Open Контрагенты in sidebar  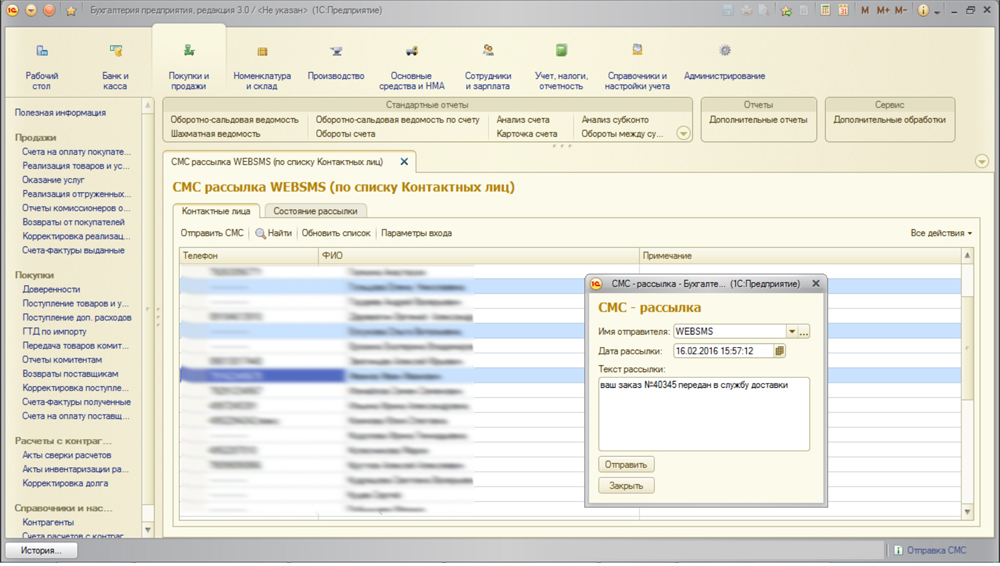click(x=48, y=522)
